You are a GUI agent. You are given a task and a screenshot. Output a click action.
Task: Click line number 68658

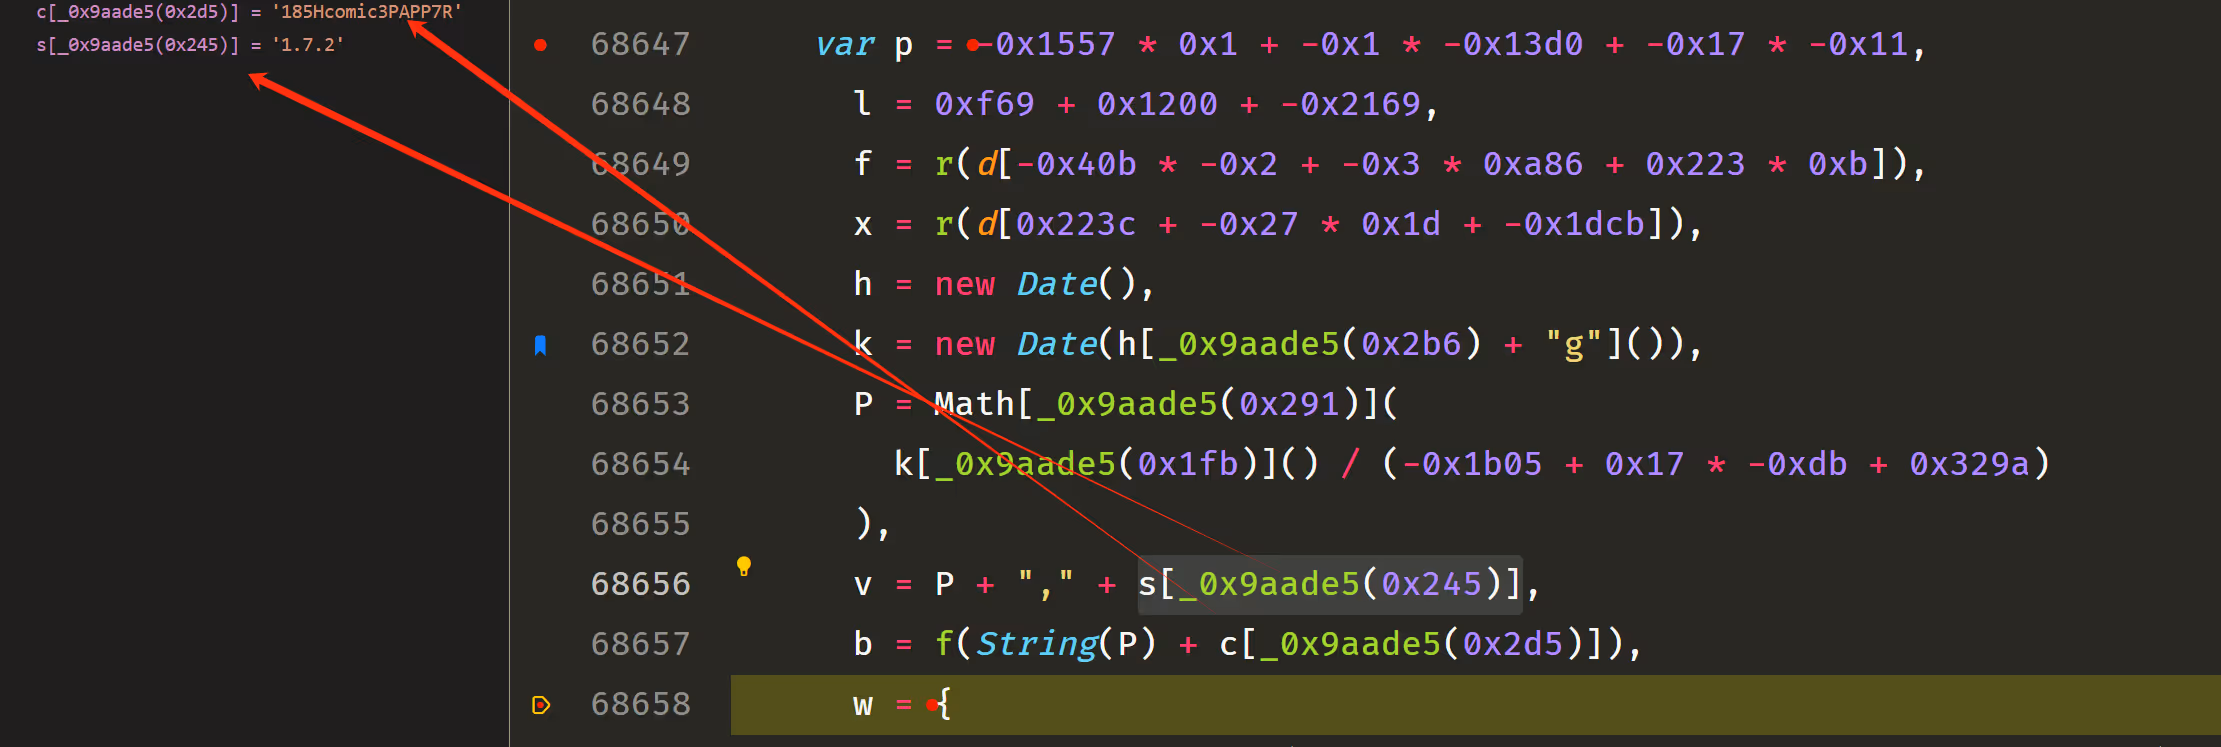640,704
